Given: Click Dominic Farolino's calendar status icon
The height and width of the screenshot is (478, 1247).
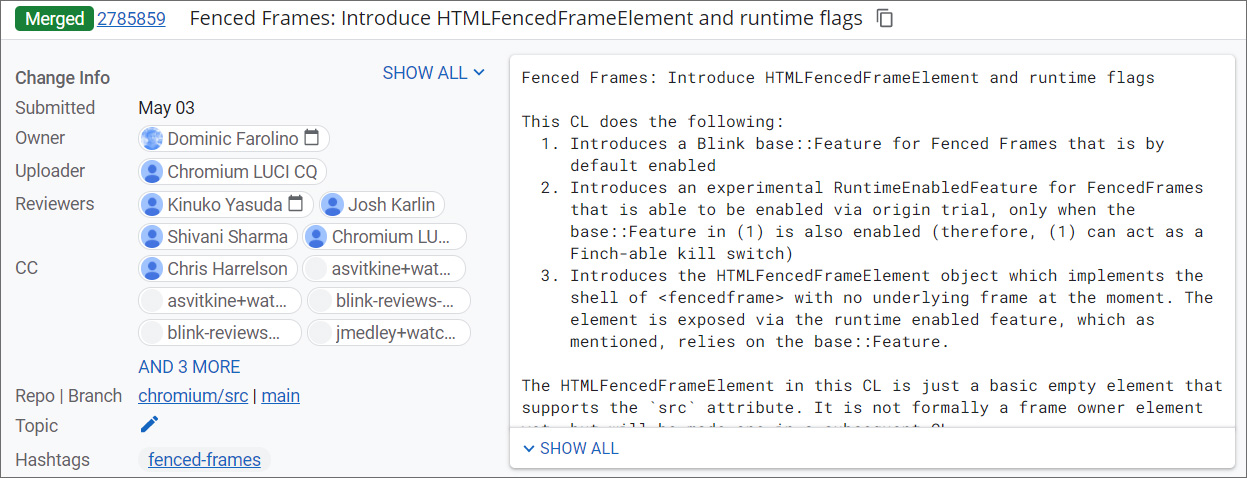Looking at the screenshot, I should tap(312, 139).
